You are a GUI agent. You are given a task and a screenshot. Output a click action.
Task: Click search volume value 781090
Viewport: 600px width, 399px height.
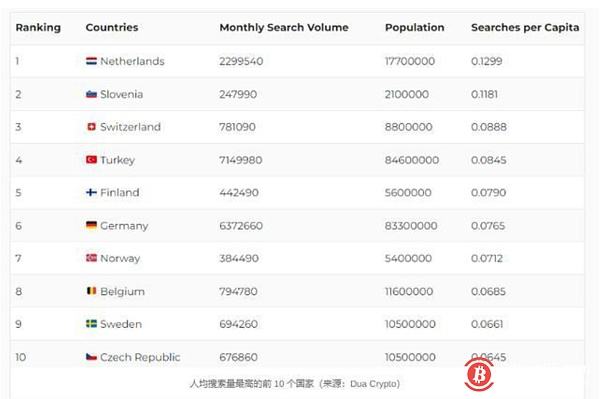237,127
